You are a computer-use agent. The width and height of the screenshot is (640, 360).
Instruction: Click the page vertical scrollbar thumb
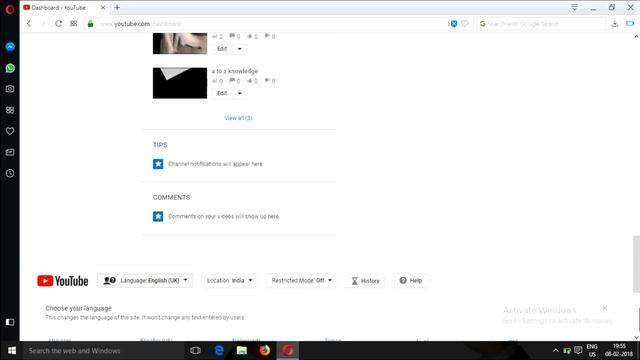(x=636, y=264)
